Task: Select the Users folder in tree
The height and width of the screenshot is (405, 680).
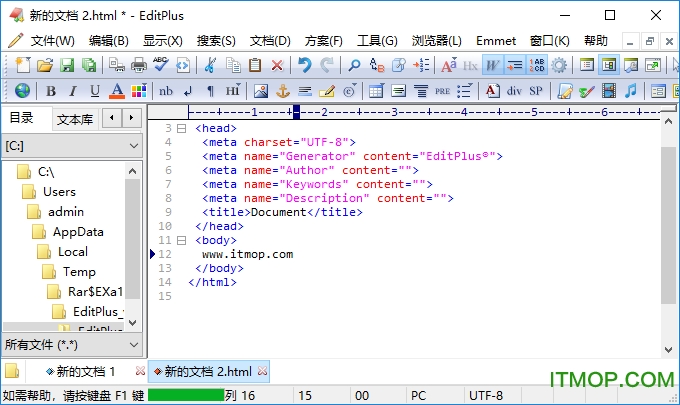Action: click(59, 192)
